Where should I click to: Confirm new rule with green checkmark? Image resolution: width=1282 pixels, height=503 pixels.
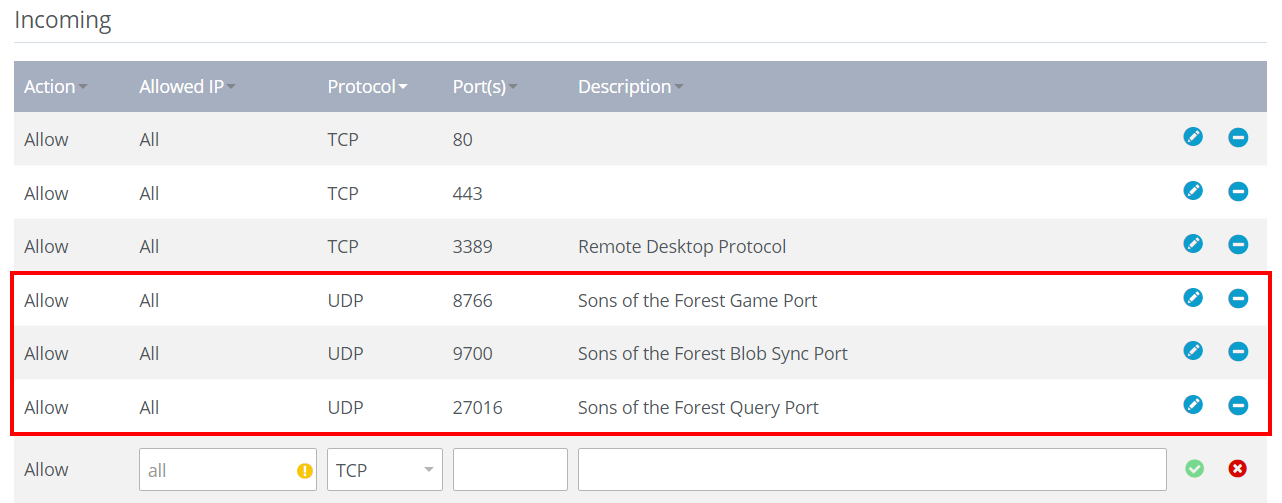(x=1195, y=468)
